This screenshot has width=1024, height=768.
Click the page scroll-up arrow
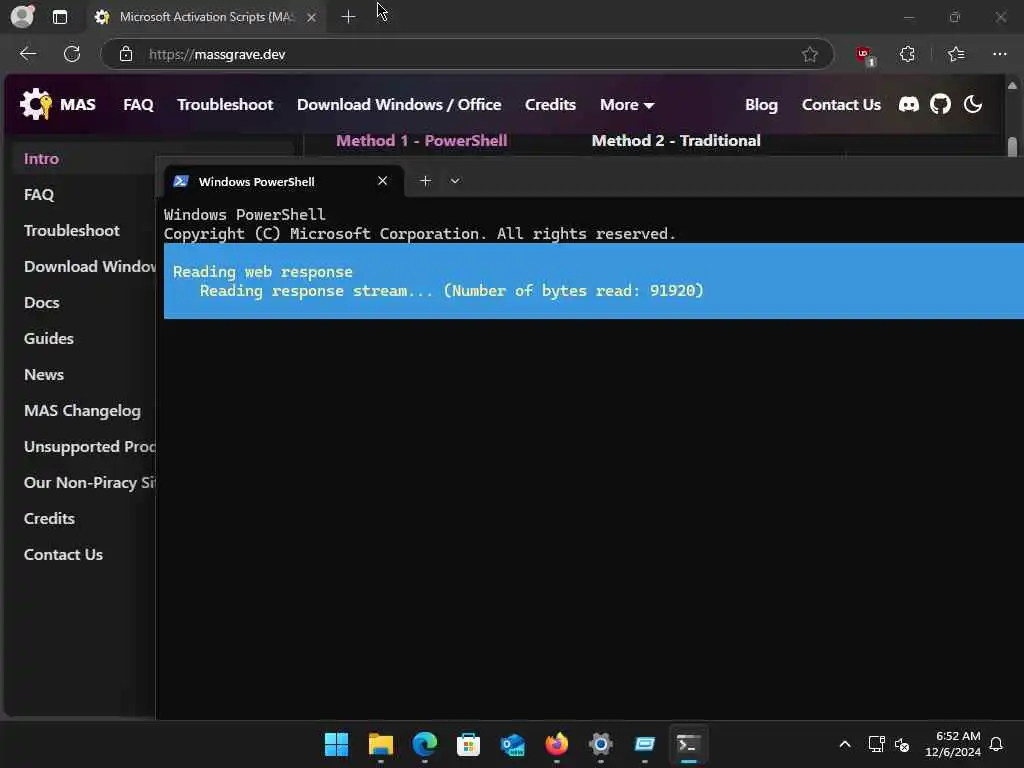(1012, 86)
